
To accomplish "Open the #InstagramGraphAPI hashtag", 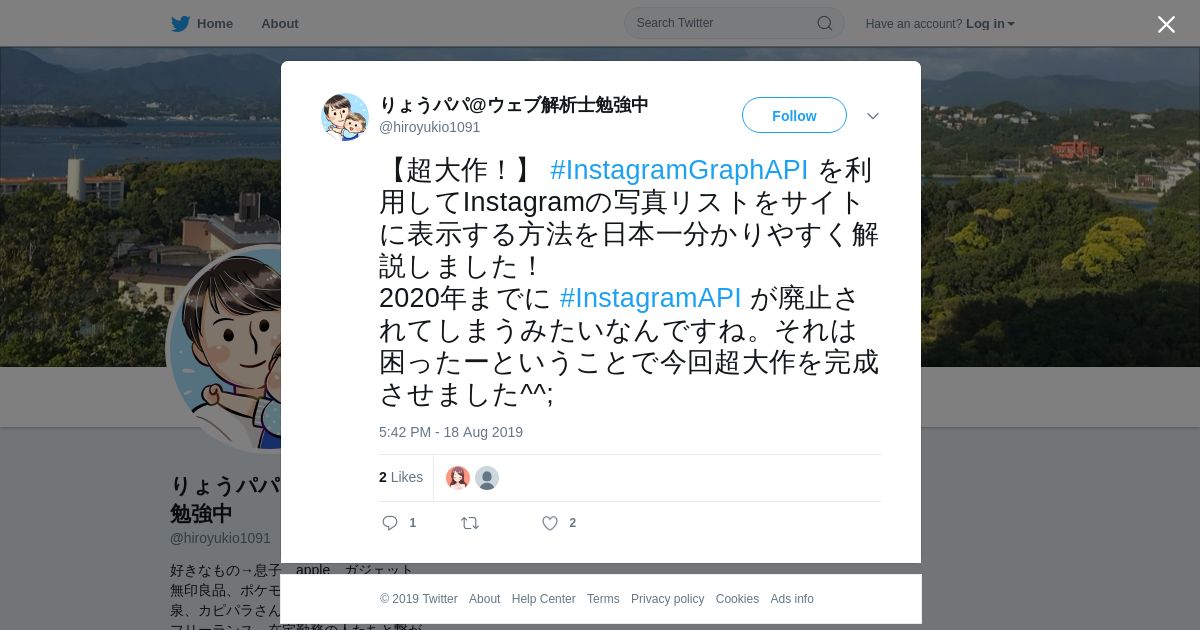I will [x=679, y=170].
